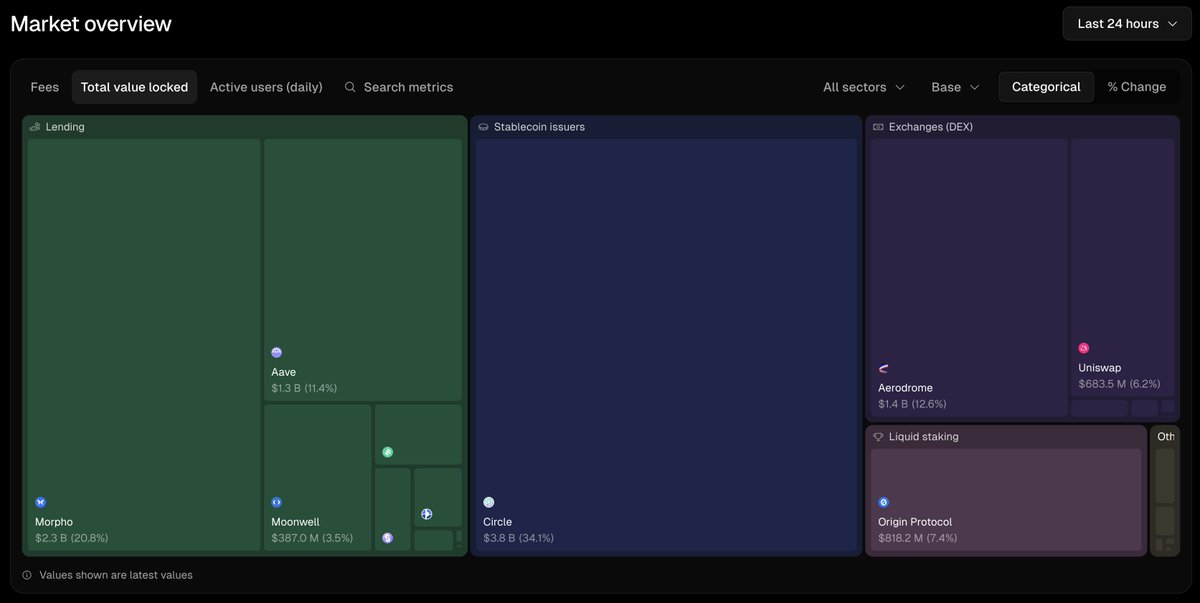Screen dimensions: 1200x603
Task: Click the blue-white logo in the small Lending tile
Action: [x=427, y=514]
